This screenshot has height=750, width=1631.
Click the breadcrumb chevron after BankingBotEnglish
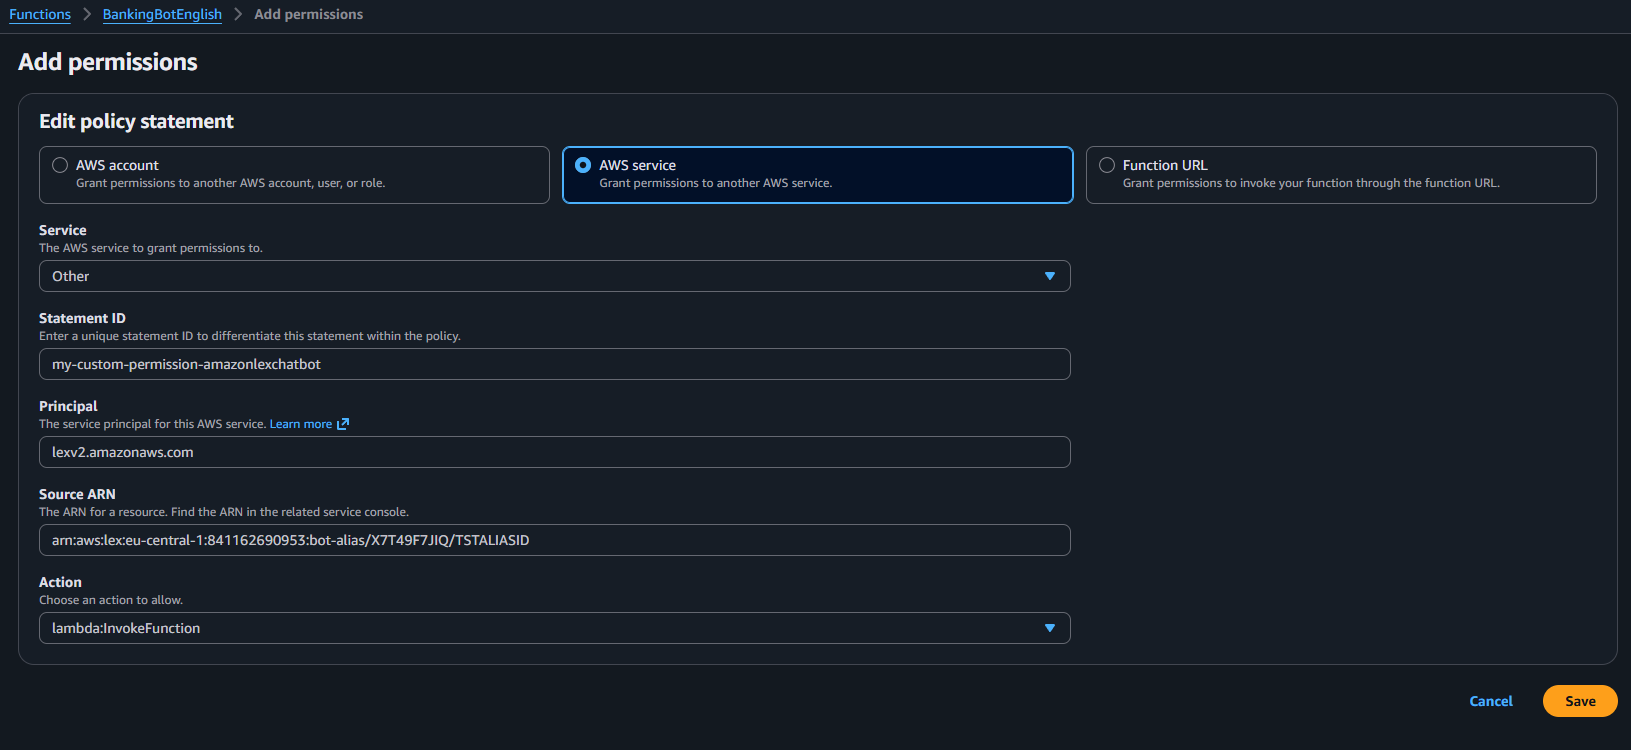238,14
